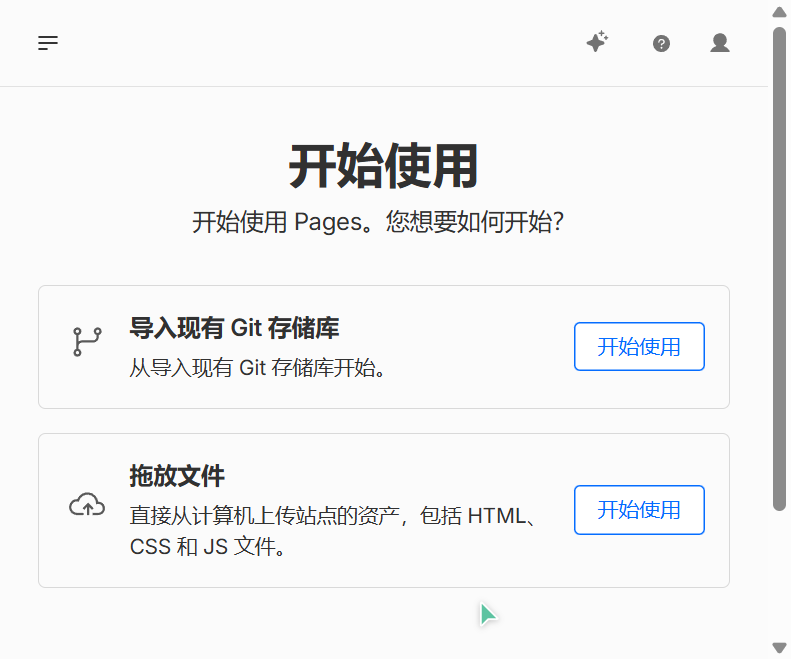Click description 从导入现有 Git 存储库开始。

(x=258, y=368)
